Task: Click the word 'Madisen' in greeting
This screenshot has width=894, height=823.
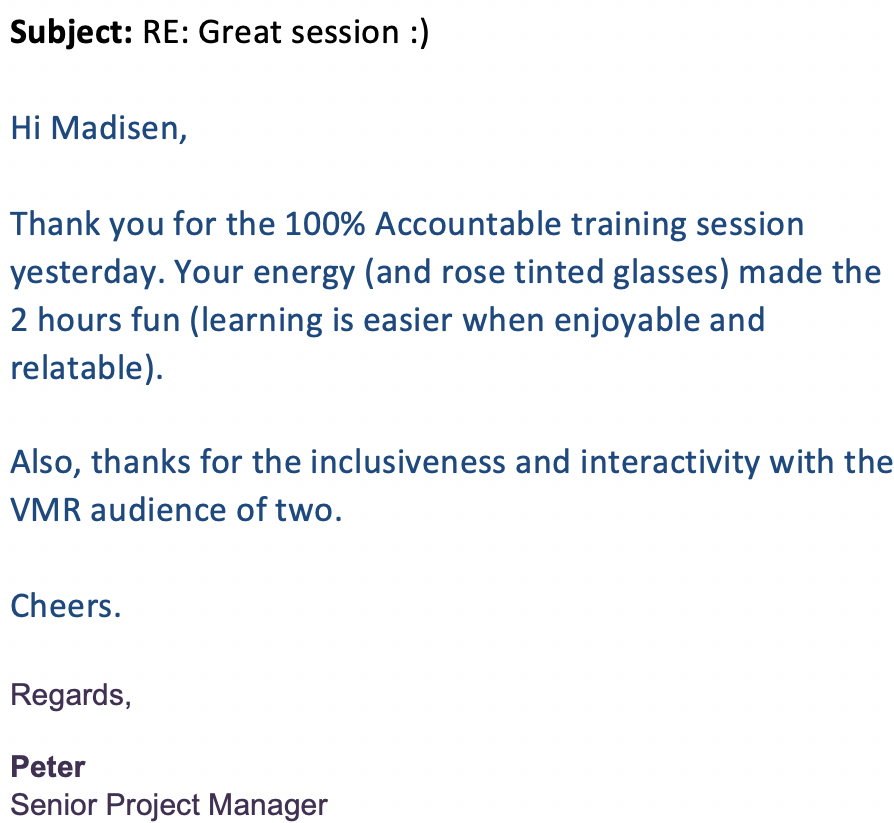Action: click(x=116, y=128)
